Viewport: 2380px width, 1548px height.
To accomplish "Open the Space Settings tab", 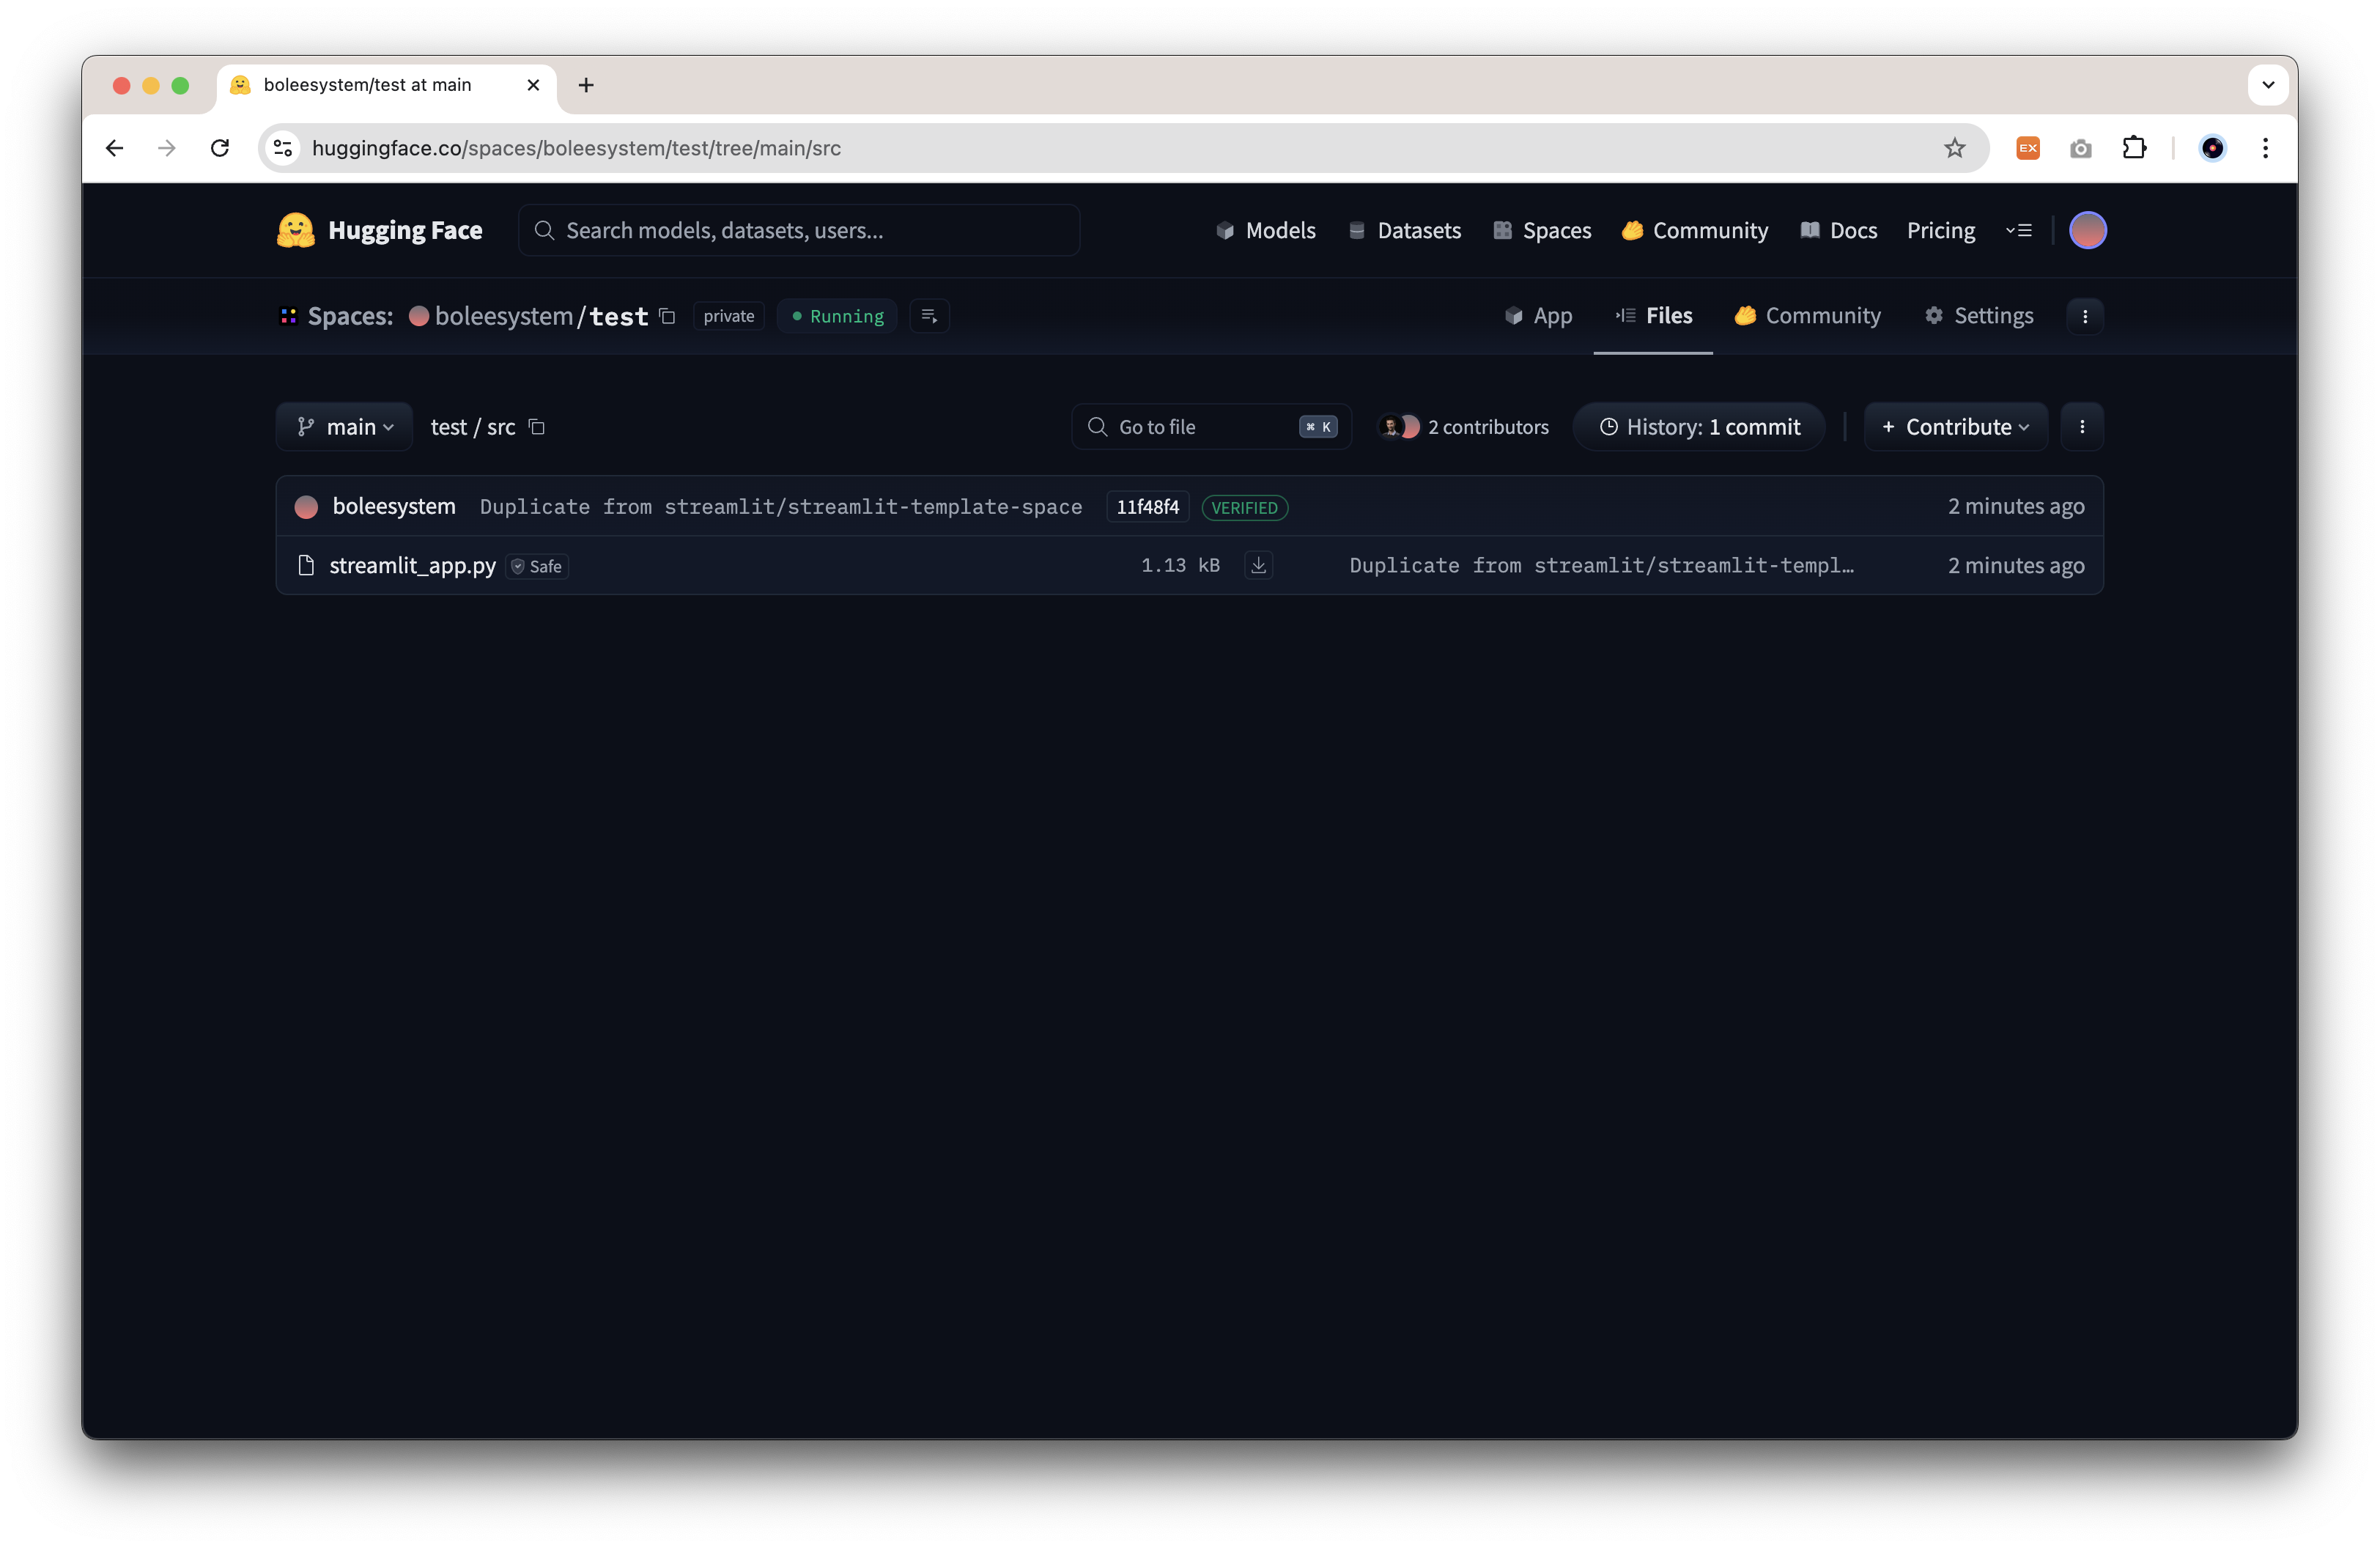I will tap(1979, 316).
